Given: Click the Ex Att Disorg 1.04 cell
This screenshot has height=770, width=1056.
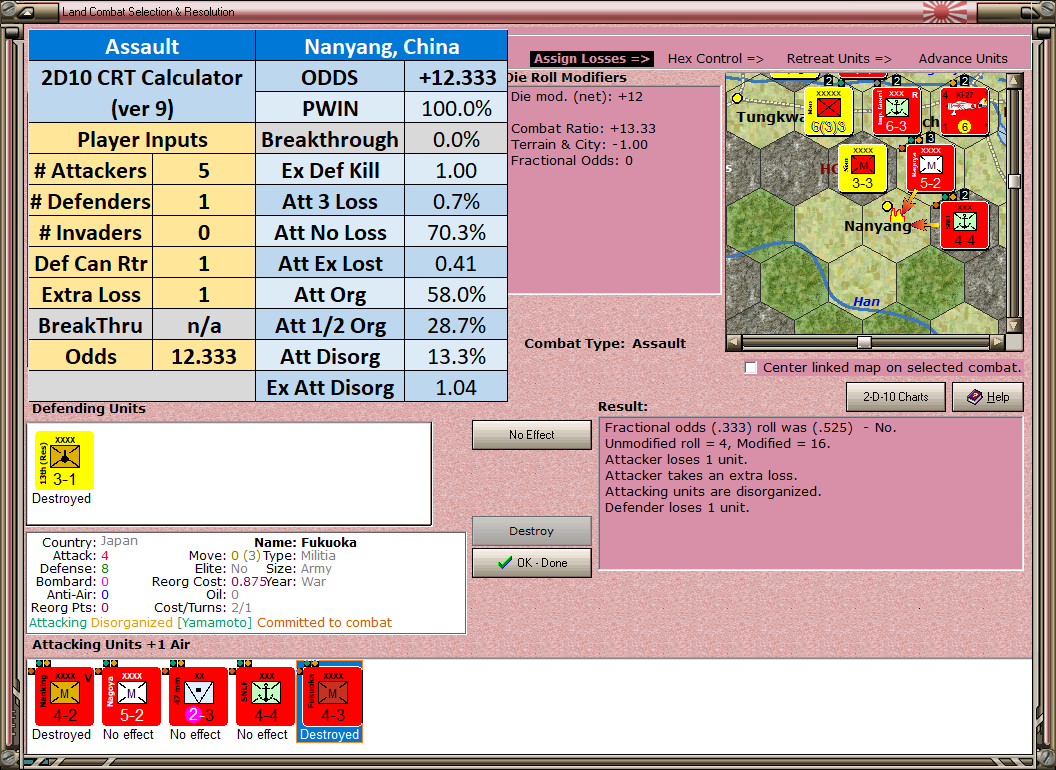Looking at the screenshot, I should tap(456, 387).
